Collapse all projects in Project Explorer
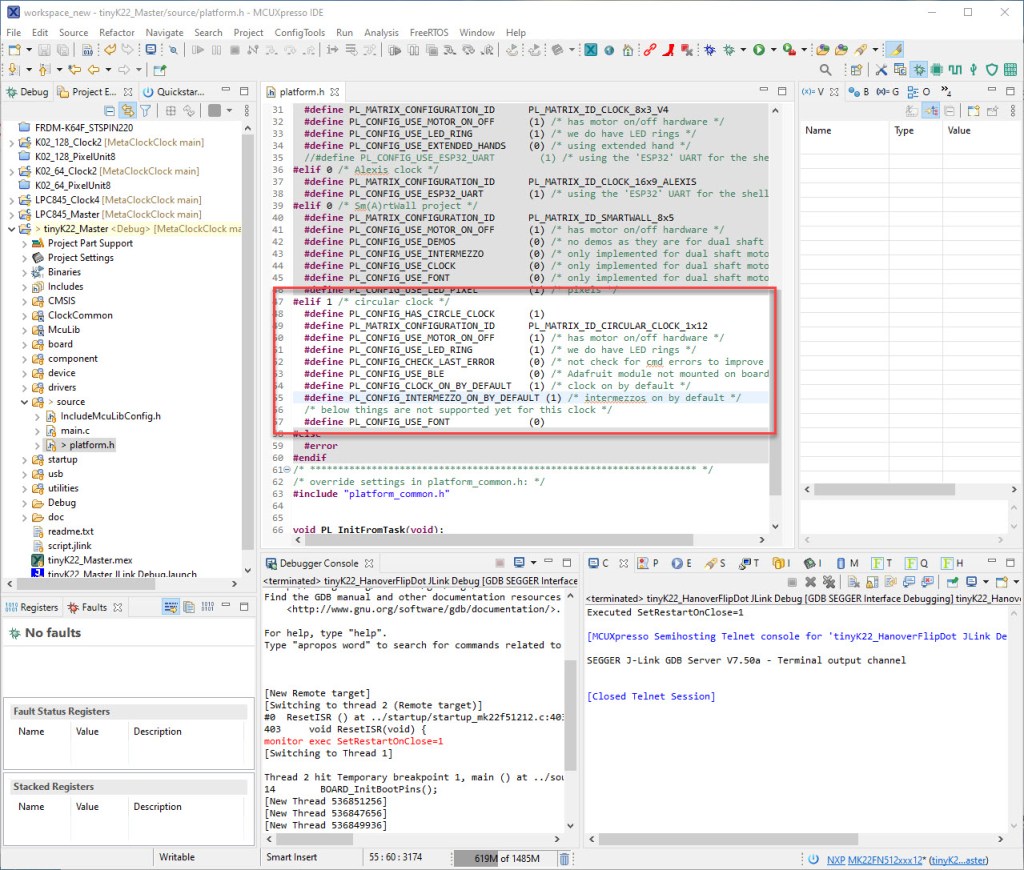The height and width of the screenshot is (870, 1024). point(110,111)
